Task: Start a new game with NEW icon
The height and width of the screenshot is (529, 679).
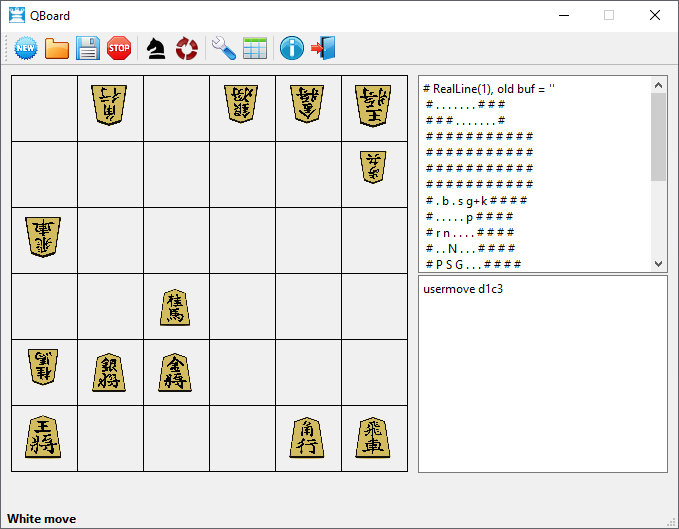Action: [26, 48]
